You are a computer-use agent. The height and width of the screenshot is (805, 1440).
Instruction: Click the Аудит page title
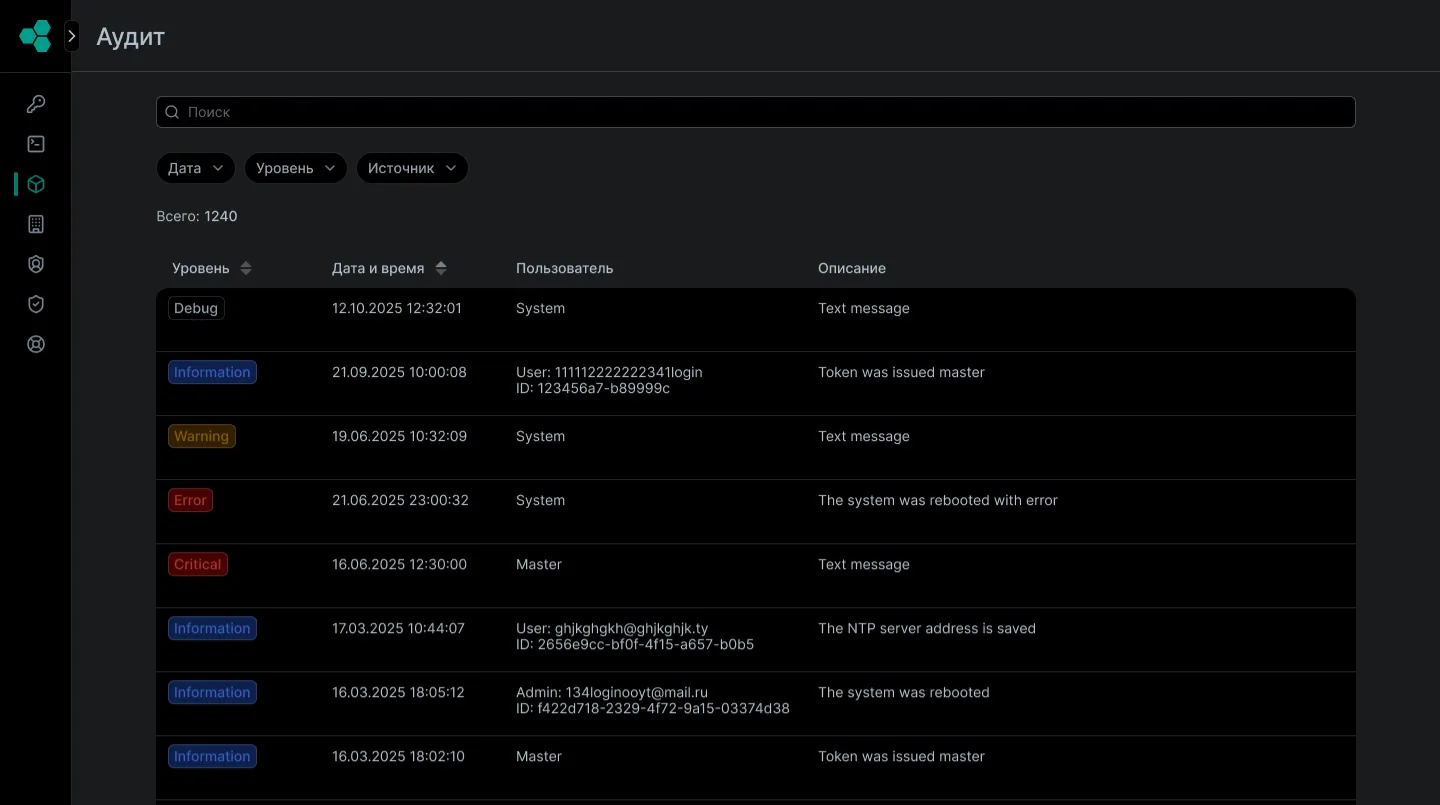[130, 37]
